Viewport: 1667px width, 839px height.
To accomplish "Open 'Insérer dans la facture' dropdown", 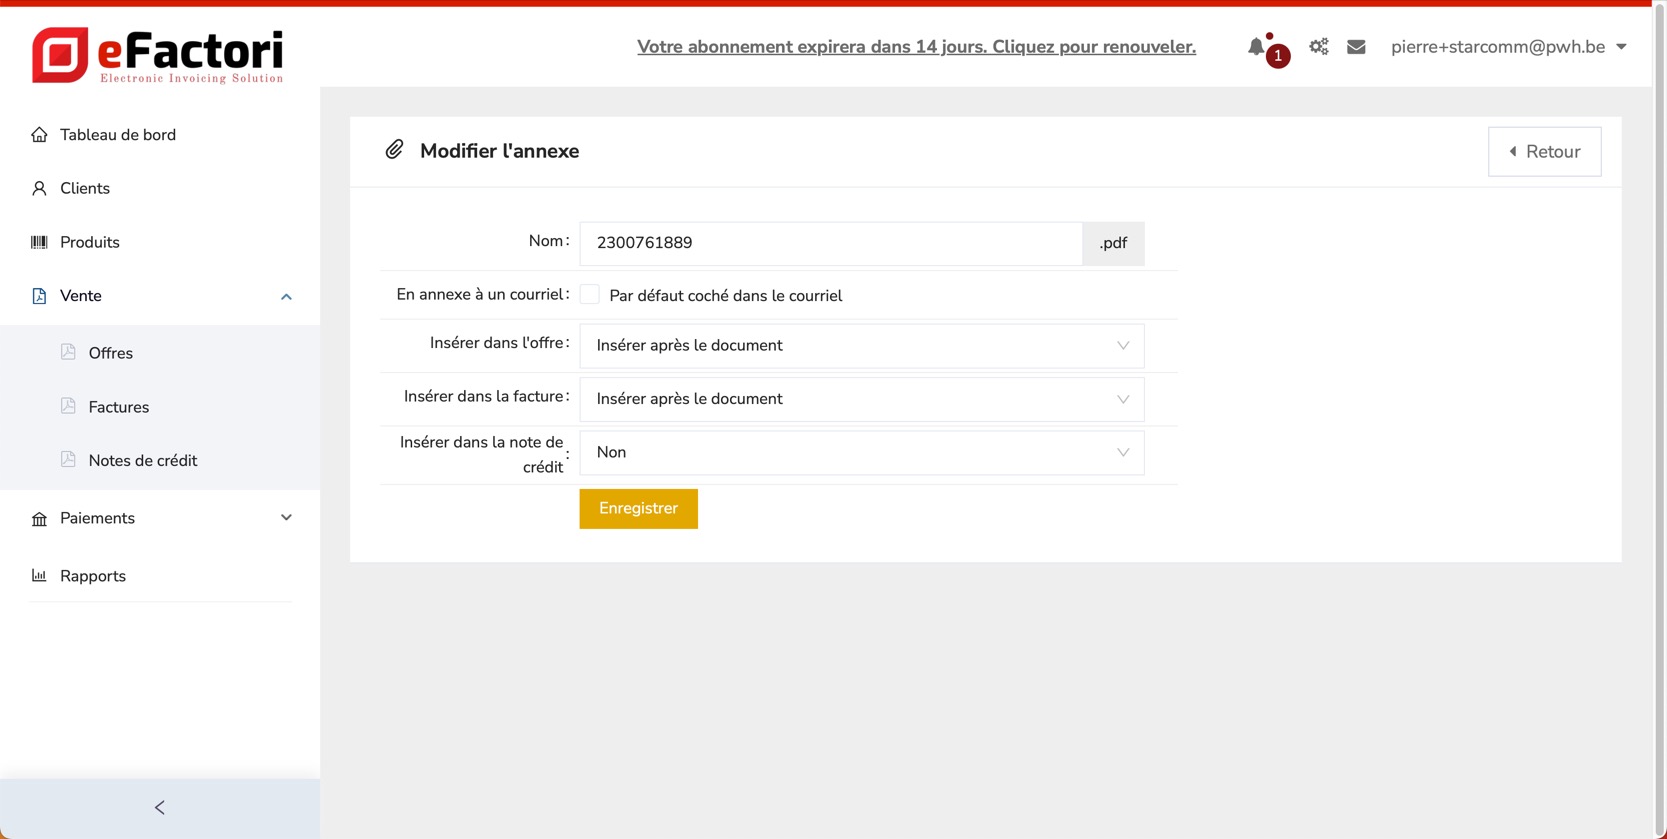I will [861, 399].
